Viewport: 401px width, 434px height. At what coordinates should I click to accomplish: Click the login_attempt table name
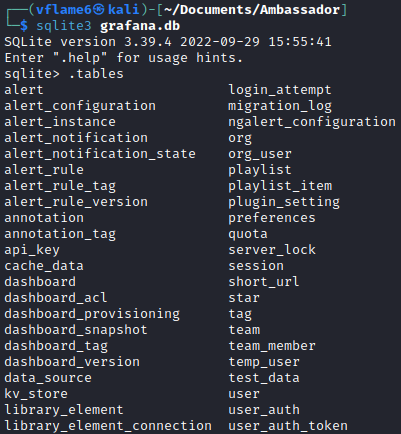280,90
